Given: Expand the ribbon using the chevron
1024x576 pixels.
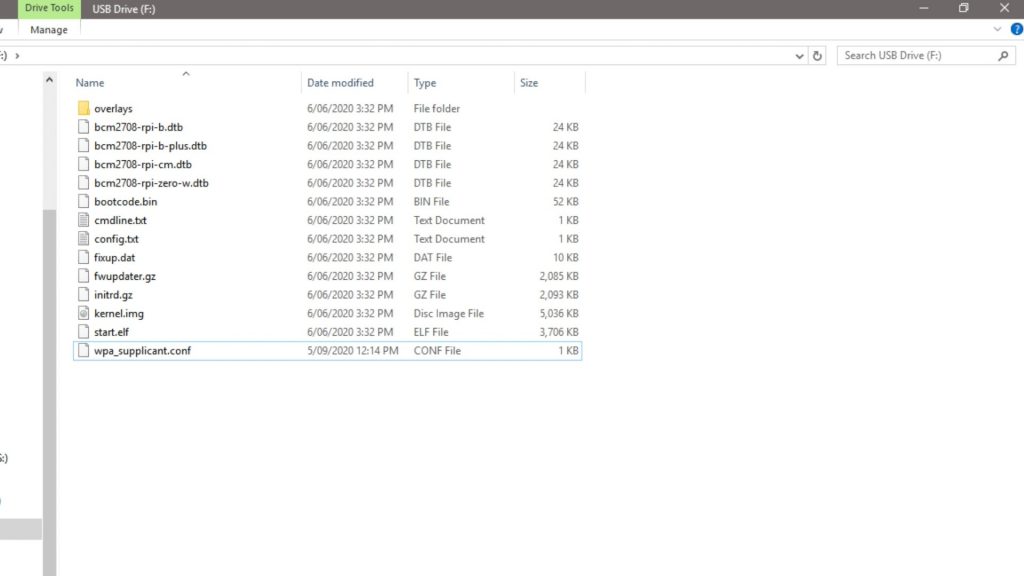Looking at the screenshot, I should click(997, 30).
